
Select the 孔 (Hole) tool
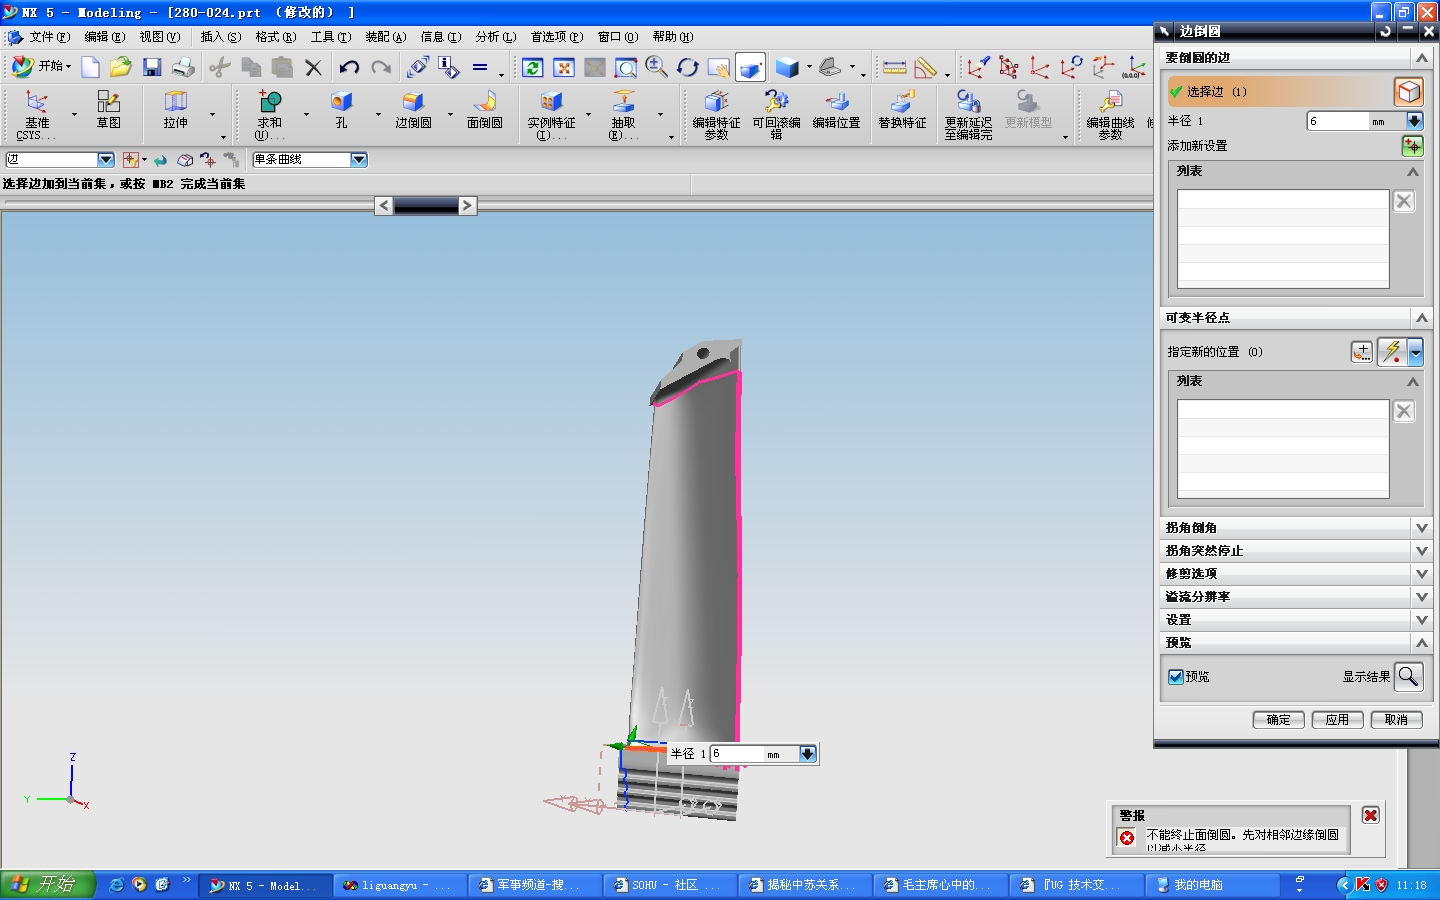341,110
